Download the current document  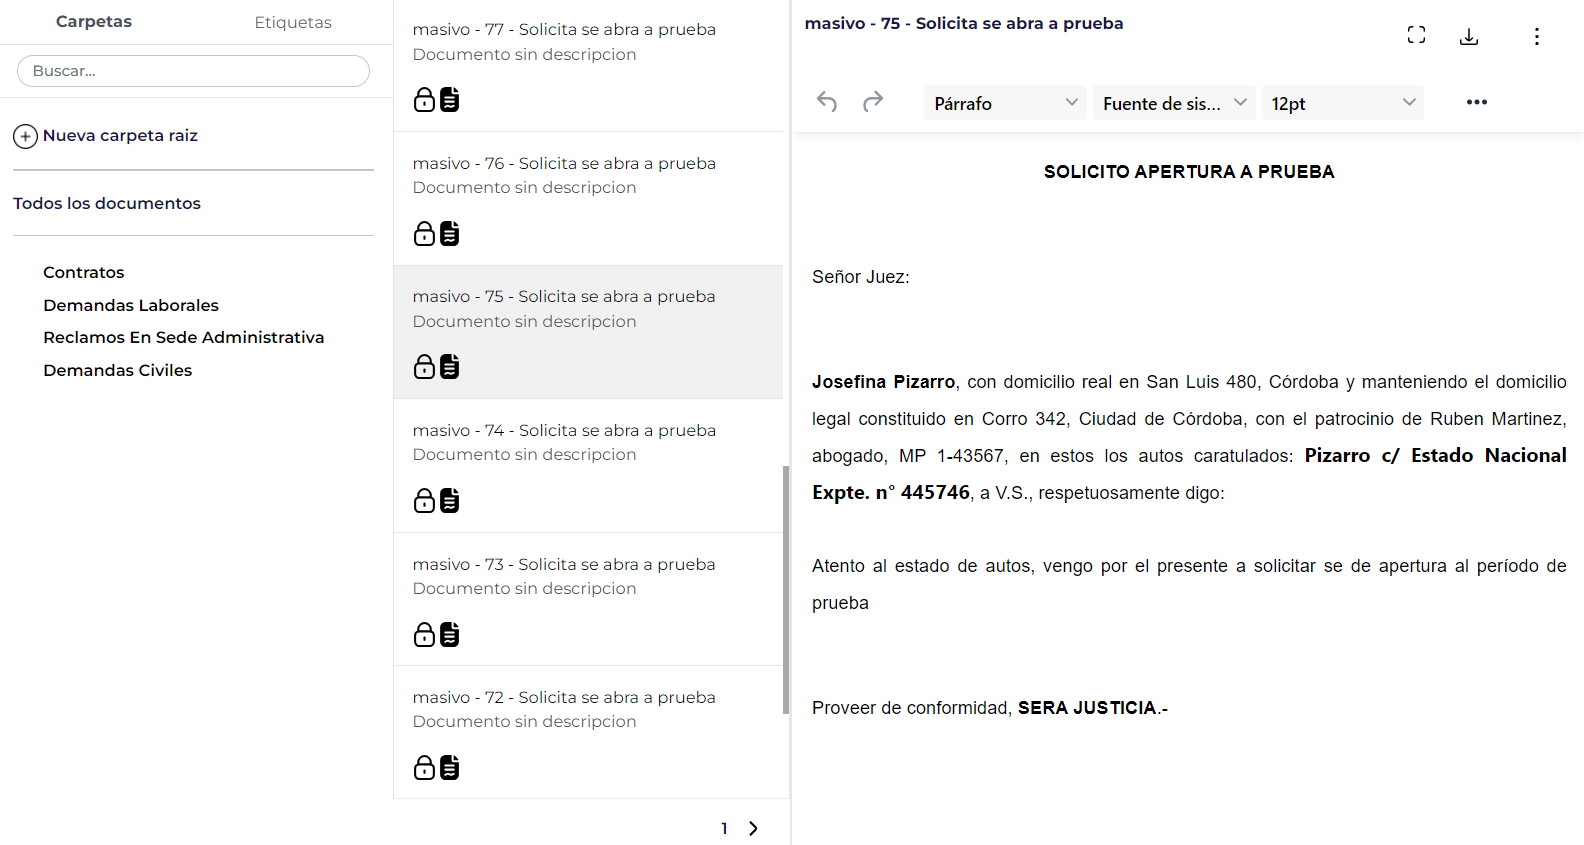1469,37
